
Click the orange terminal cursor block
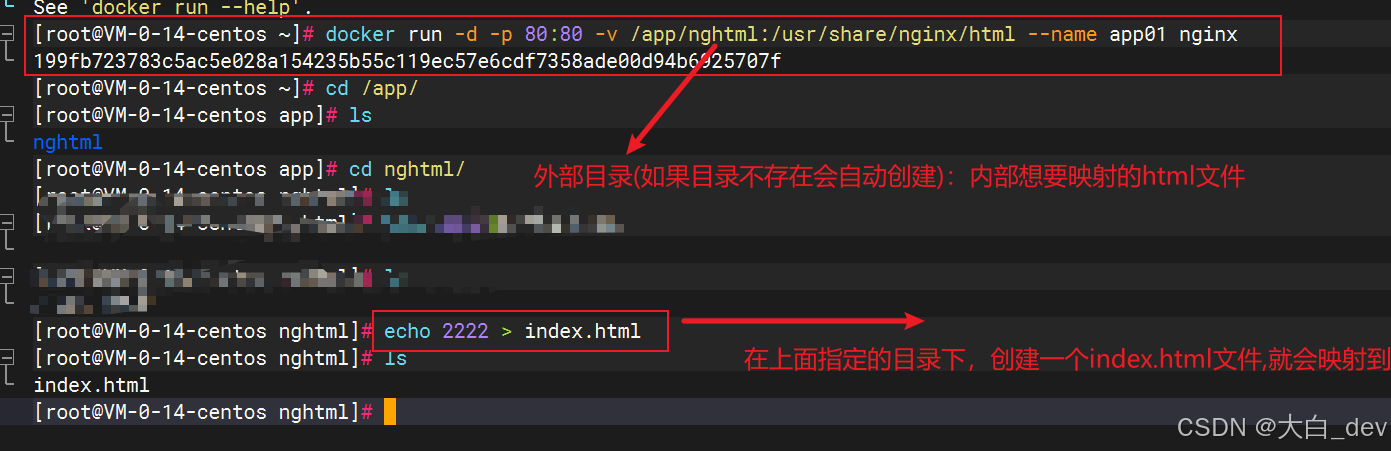click(x=389, y=411)
